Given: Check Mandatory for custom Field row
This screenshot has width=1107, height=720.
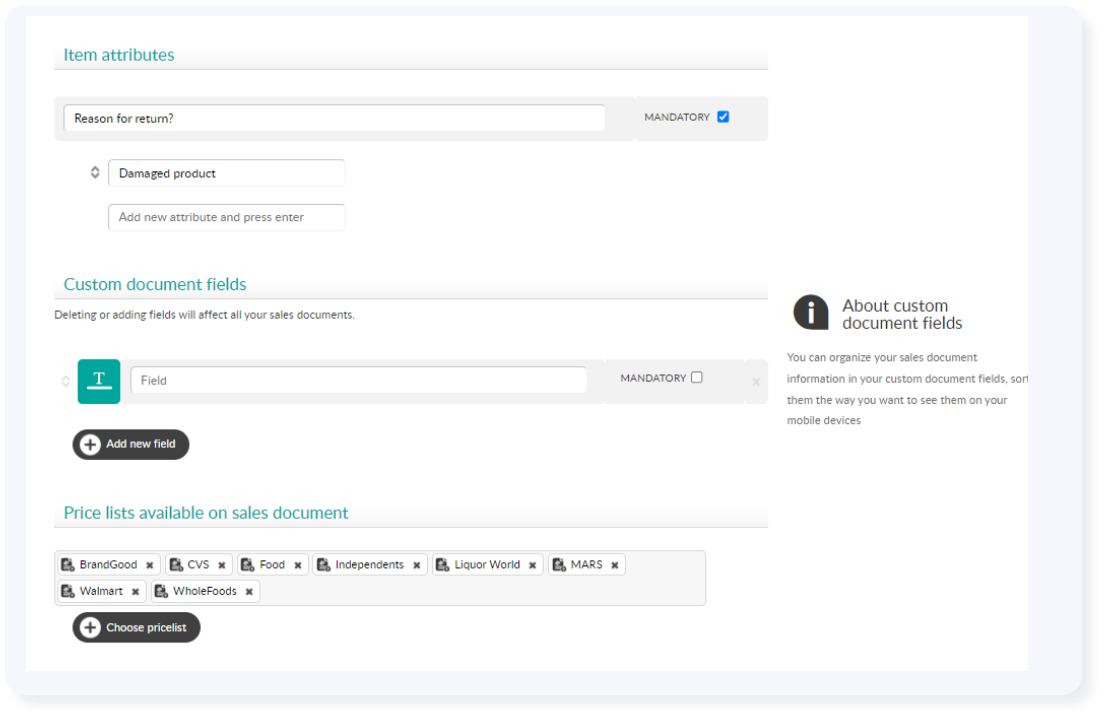Looking at the screenshot, I should (697, 378).
